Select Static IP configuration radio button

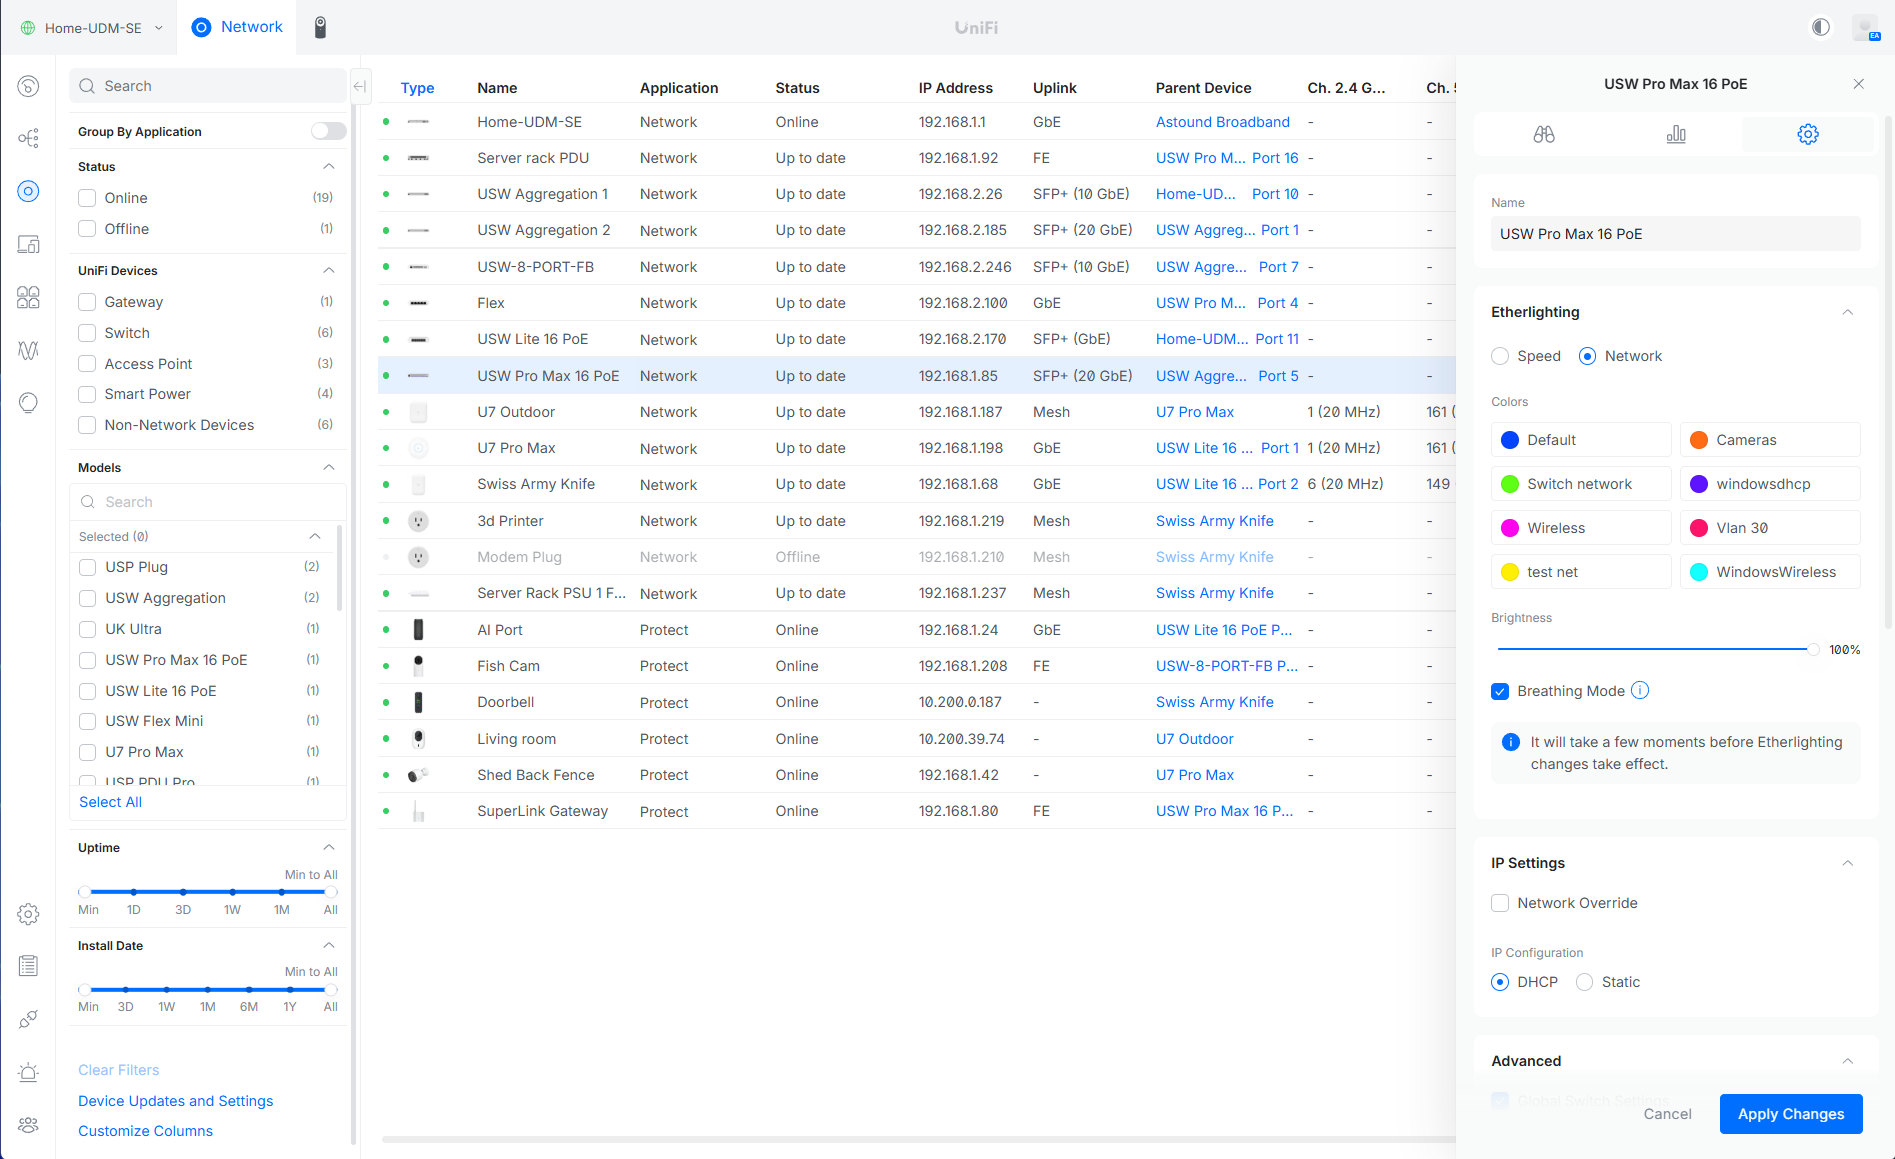click(x=1584, y=982)
